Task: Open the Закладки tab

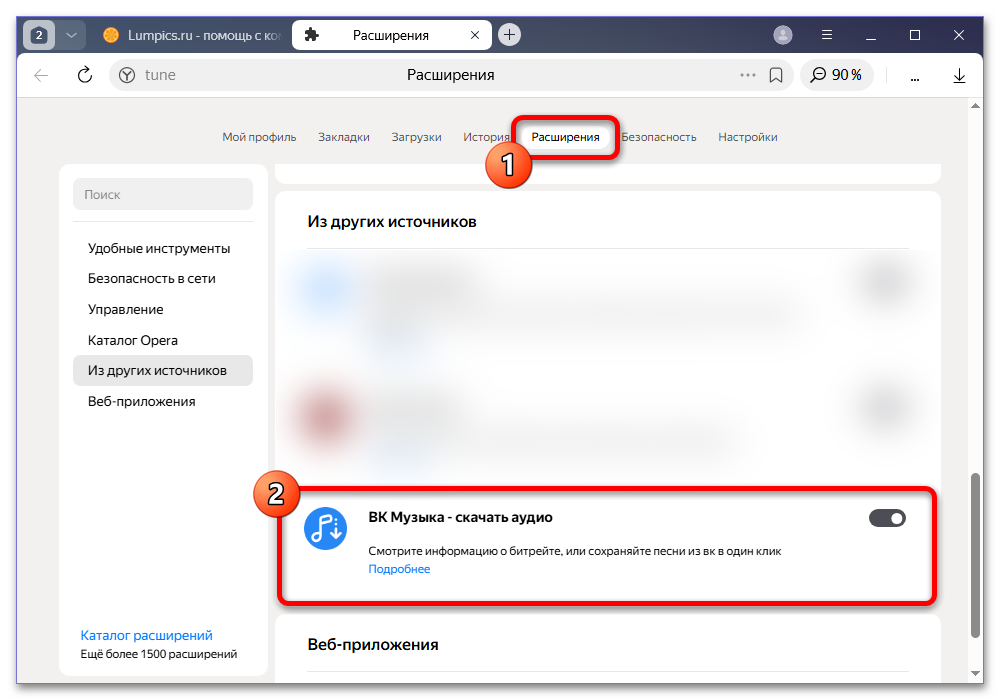Action: click(344, 137)
